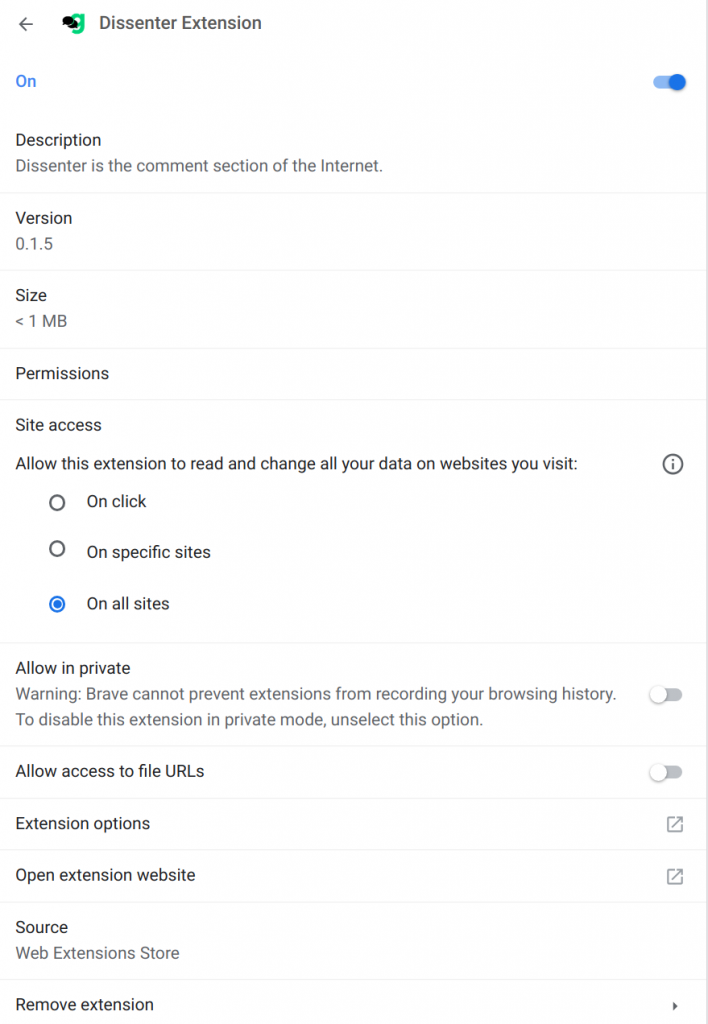Image resolution: width=708 pixels, height=1024 pixels.
Task: Click the blue On status label
Action: click(26, 82)
